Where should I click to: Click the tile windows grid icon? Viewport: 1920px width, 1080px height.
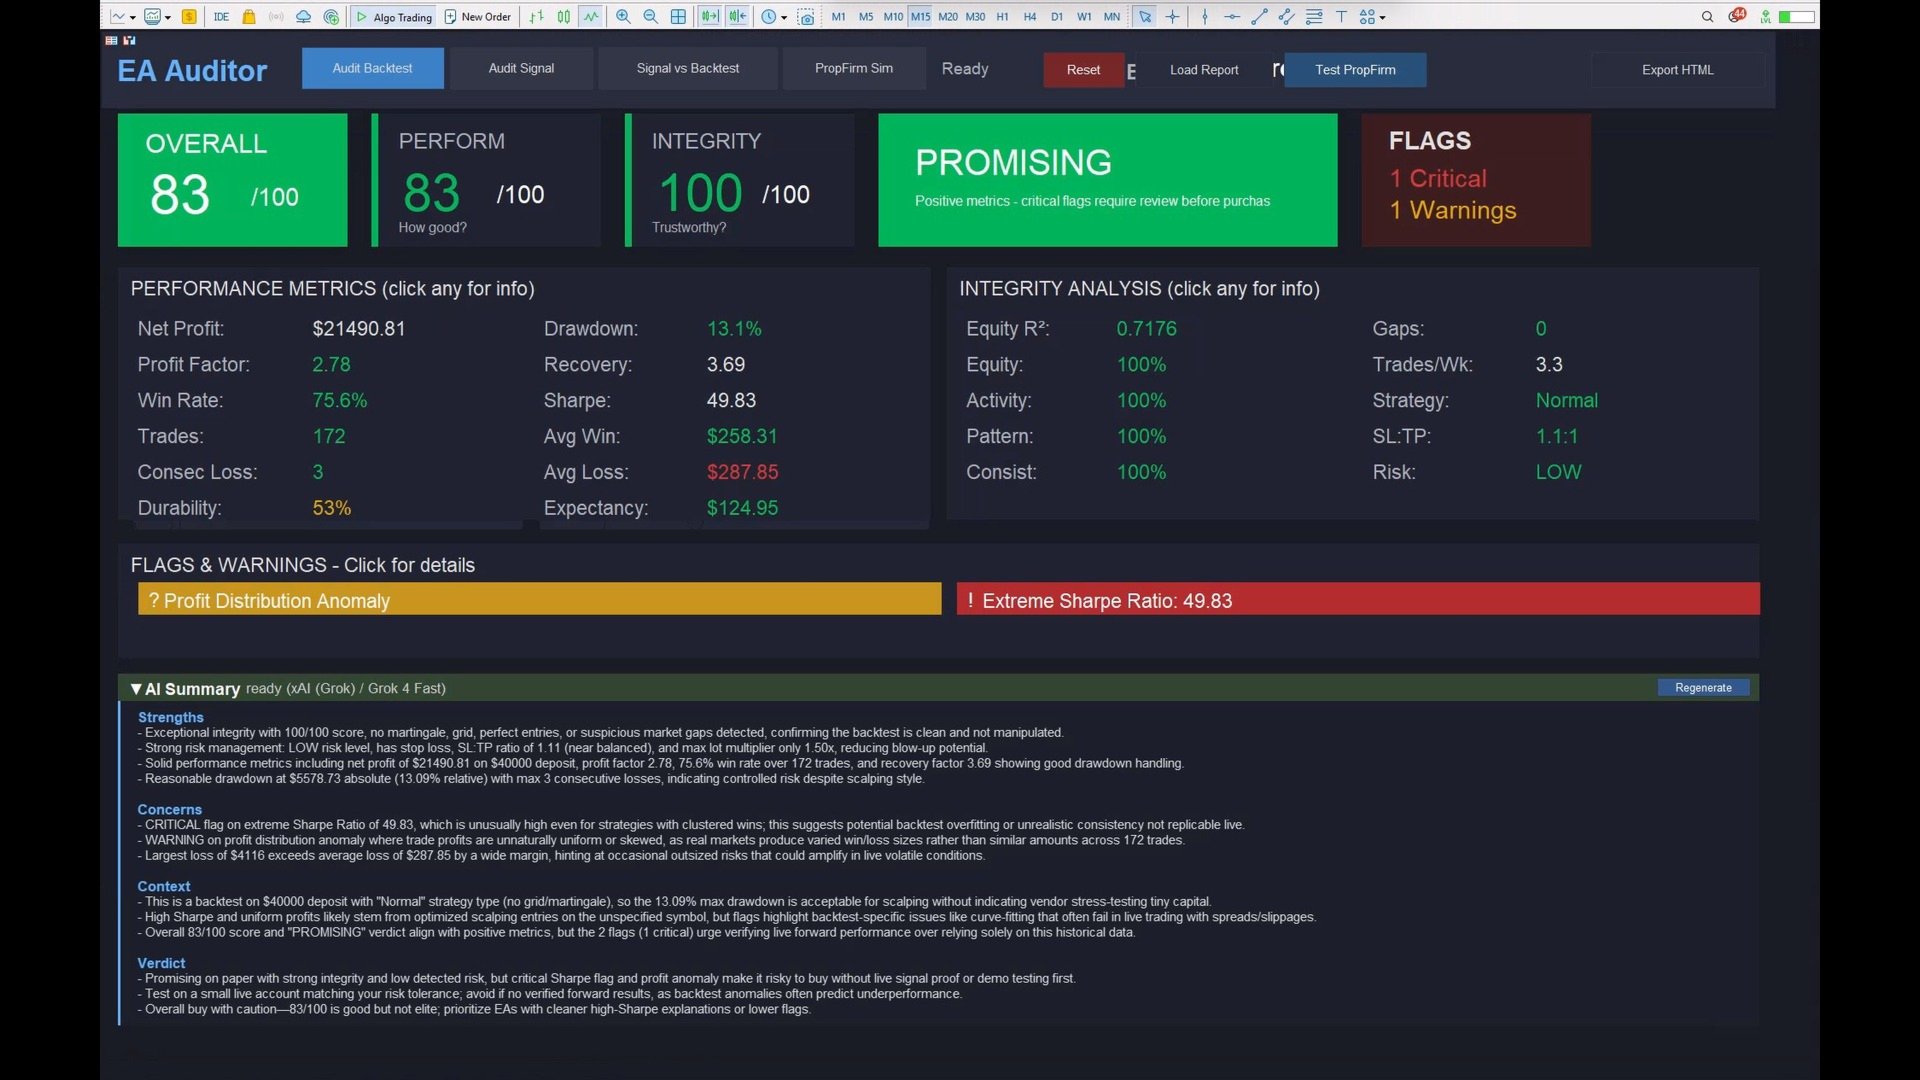click(678, 16)
